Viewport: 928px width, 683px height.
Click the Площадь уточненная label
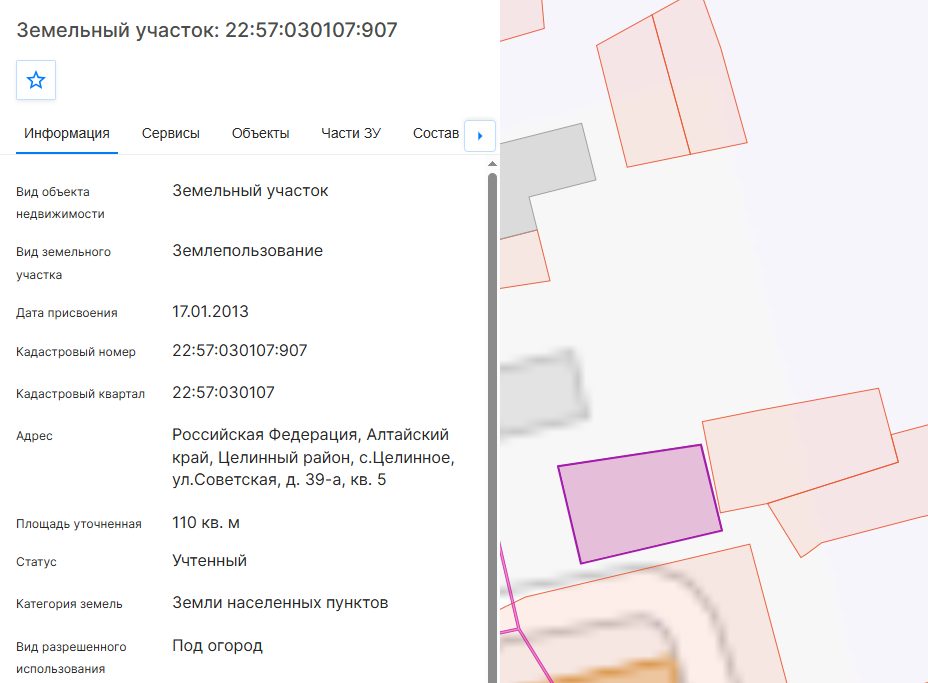[79, 524]
